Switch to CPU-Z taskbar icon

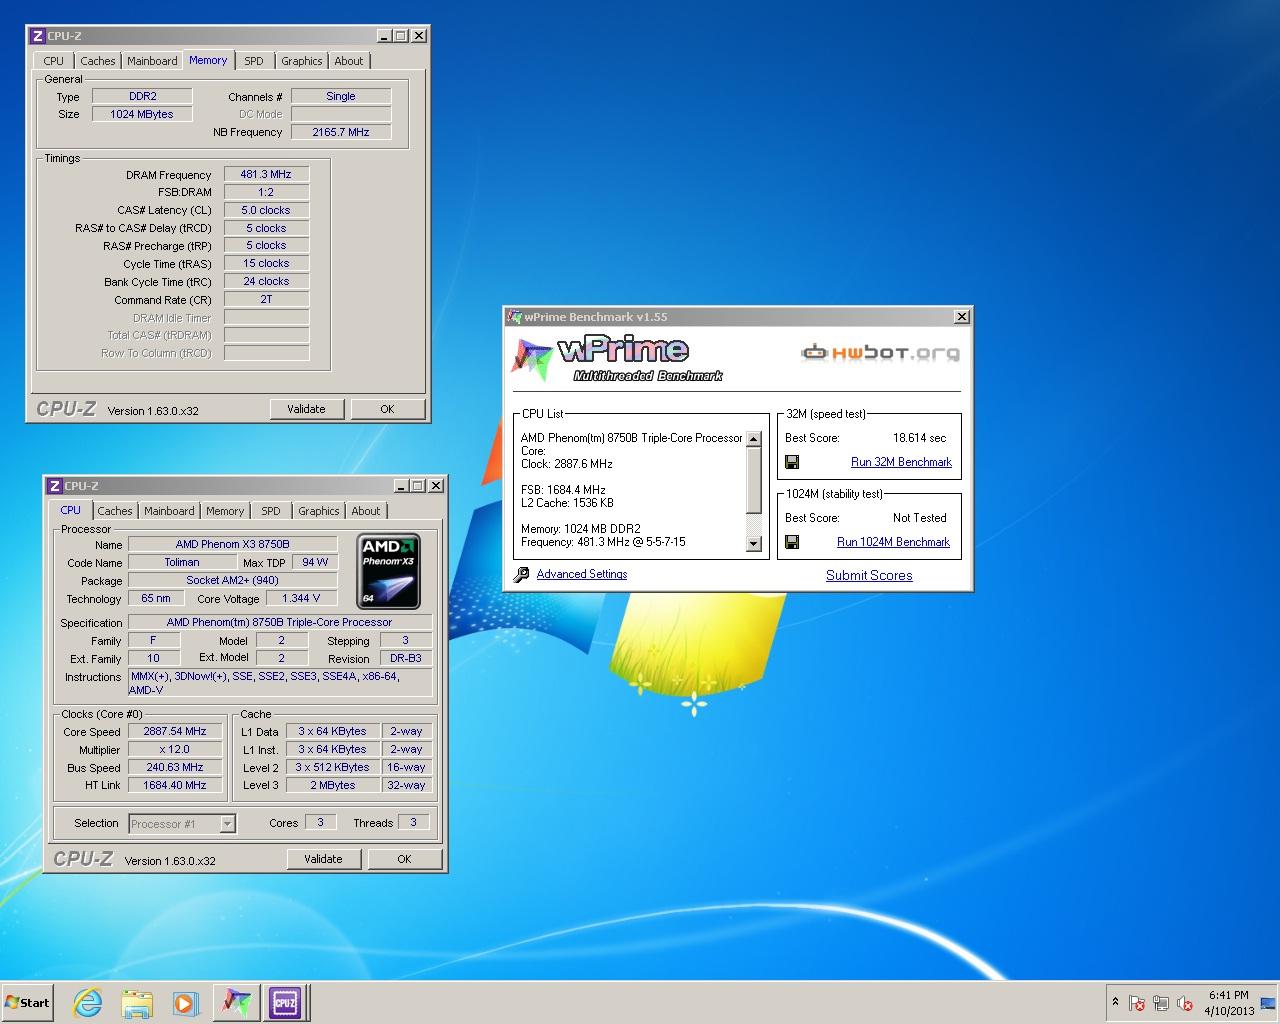click(284, 1003)
